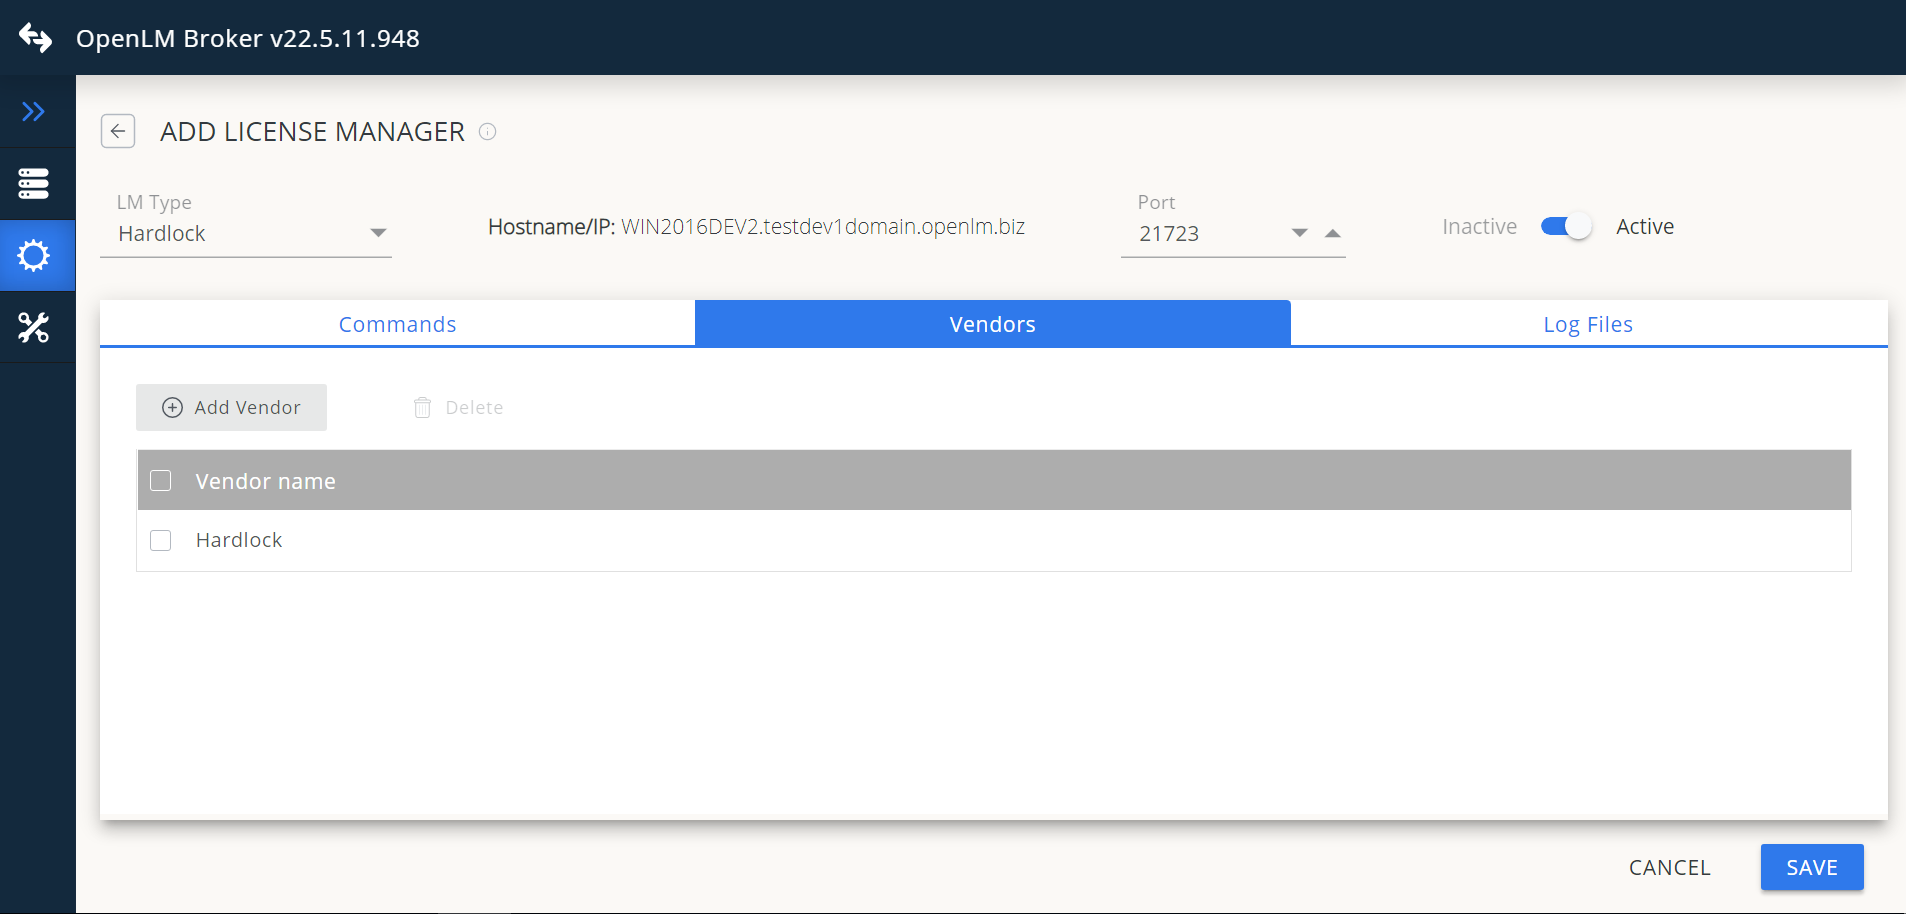This screenshot has width=1906, height=914.
Task: Click the Delete trash icon above the vendor list
Action: pos(422,407)
